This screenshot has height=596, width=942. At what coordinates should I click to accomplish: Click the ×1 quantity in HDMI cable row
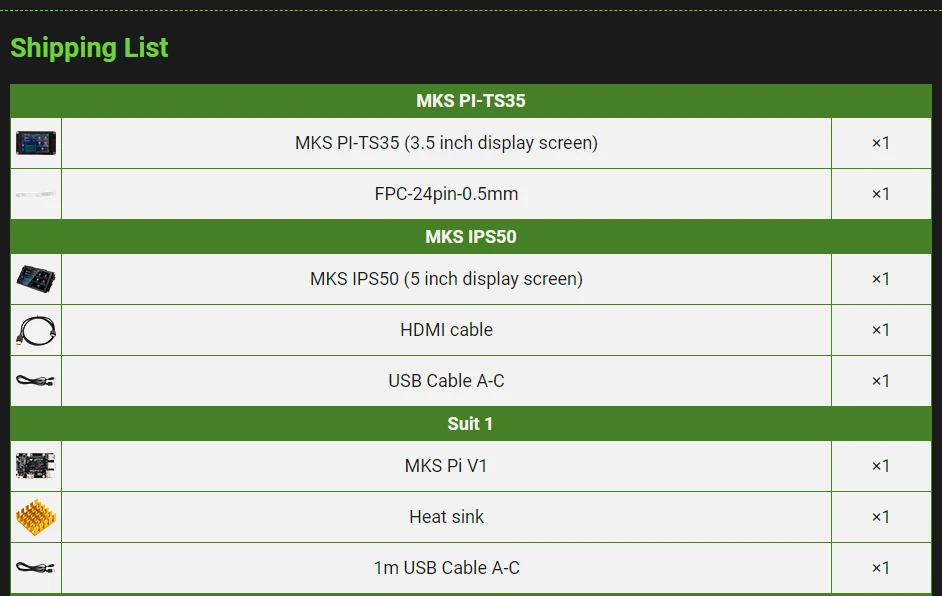[x=881, y=330]
